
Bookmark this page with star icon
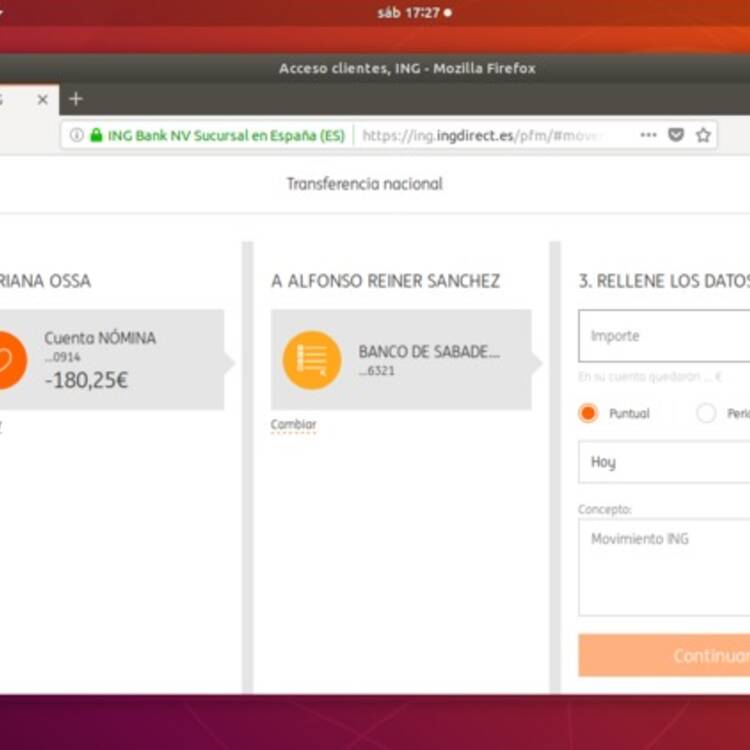pos(703,135)
